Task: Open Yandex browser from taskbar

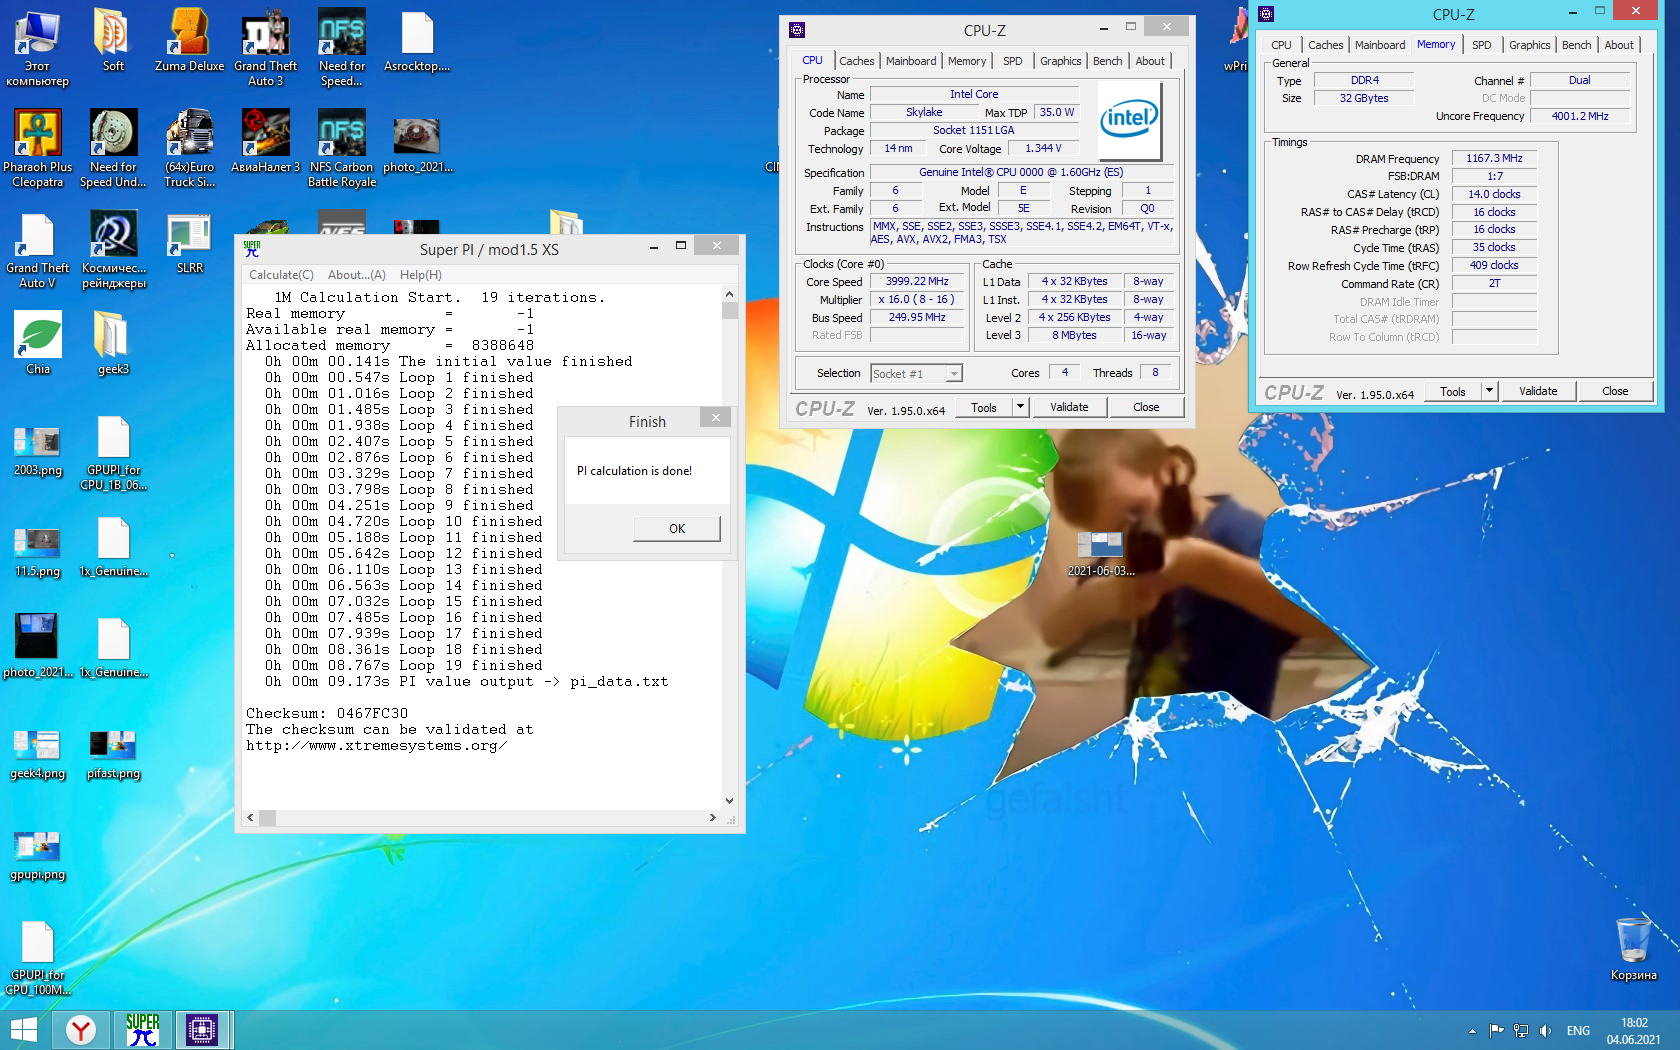Action: click(81, 1030)
